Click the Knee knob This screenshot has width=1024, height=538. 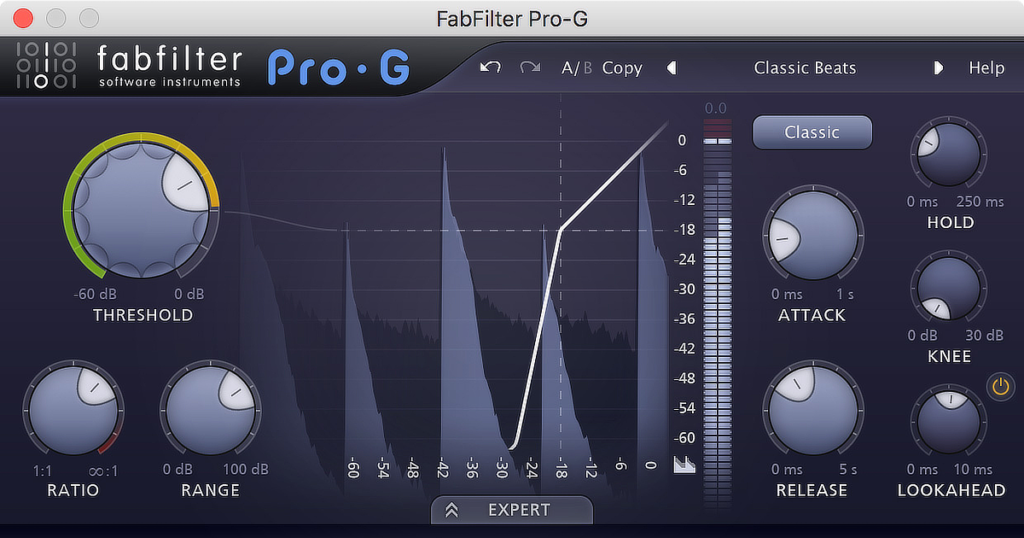click(x=948, y=288)
